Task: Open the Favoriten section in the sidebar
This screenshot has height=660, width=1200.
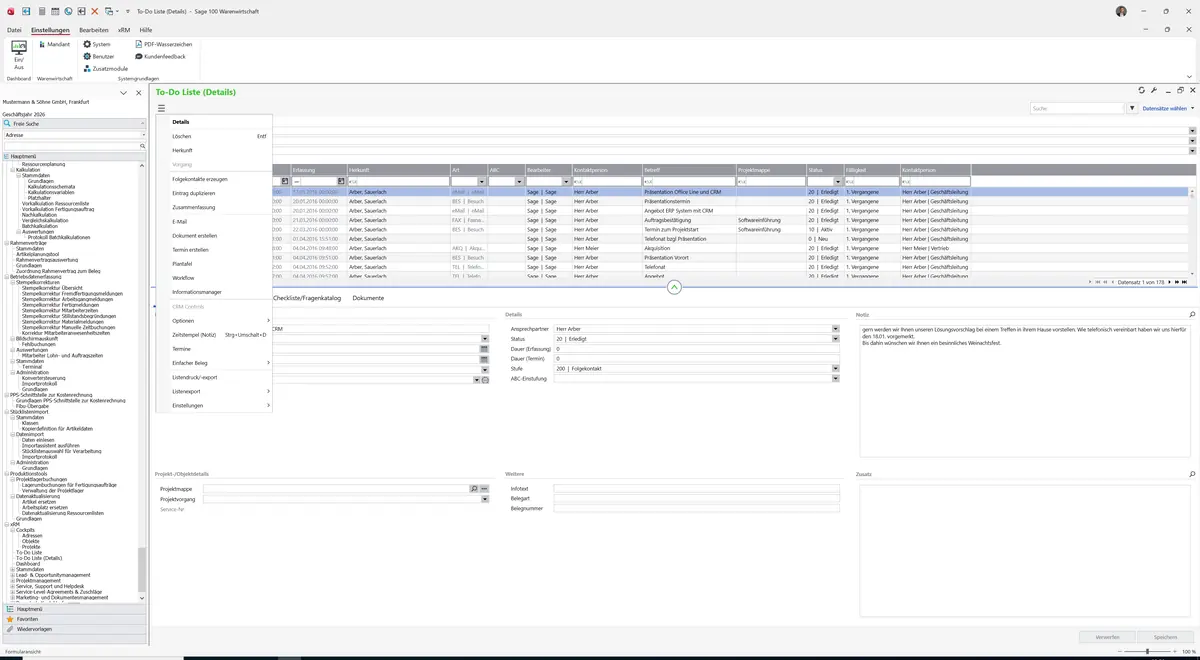Action: (x=75, y=619)
